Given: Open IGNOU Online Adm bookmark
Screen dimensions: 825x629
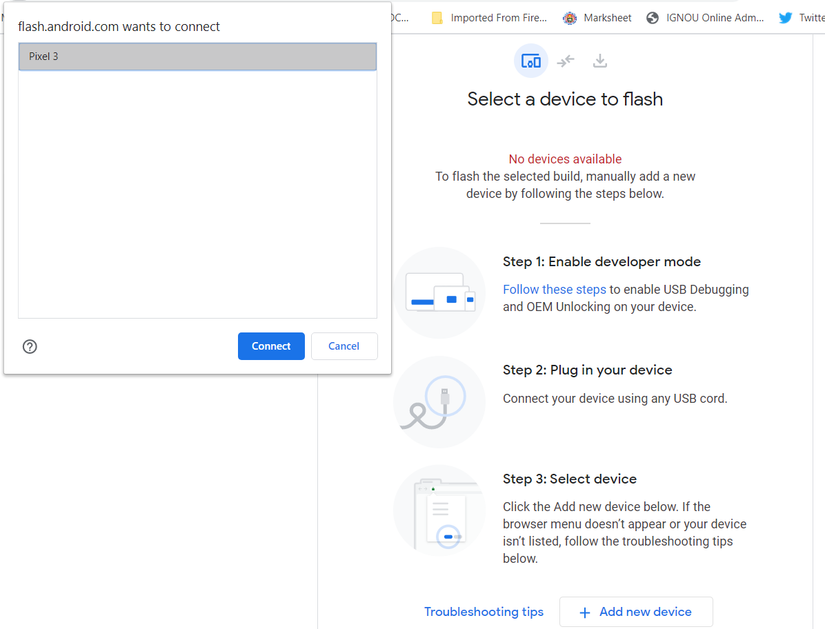Looking at the screenshot, I should [705, 18].
